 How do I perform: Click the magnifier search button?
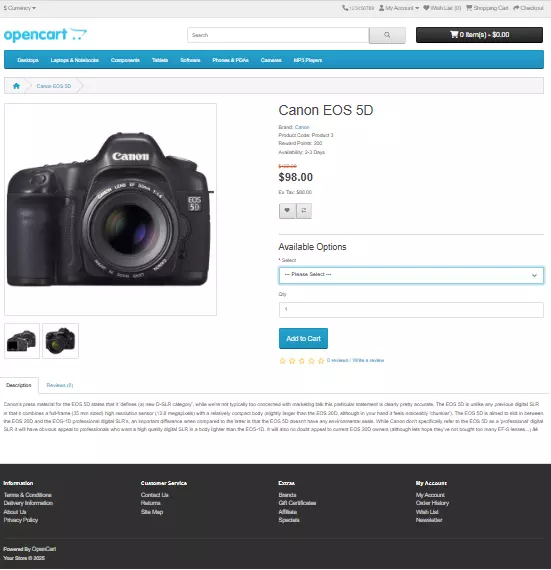click(387, 35)
